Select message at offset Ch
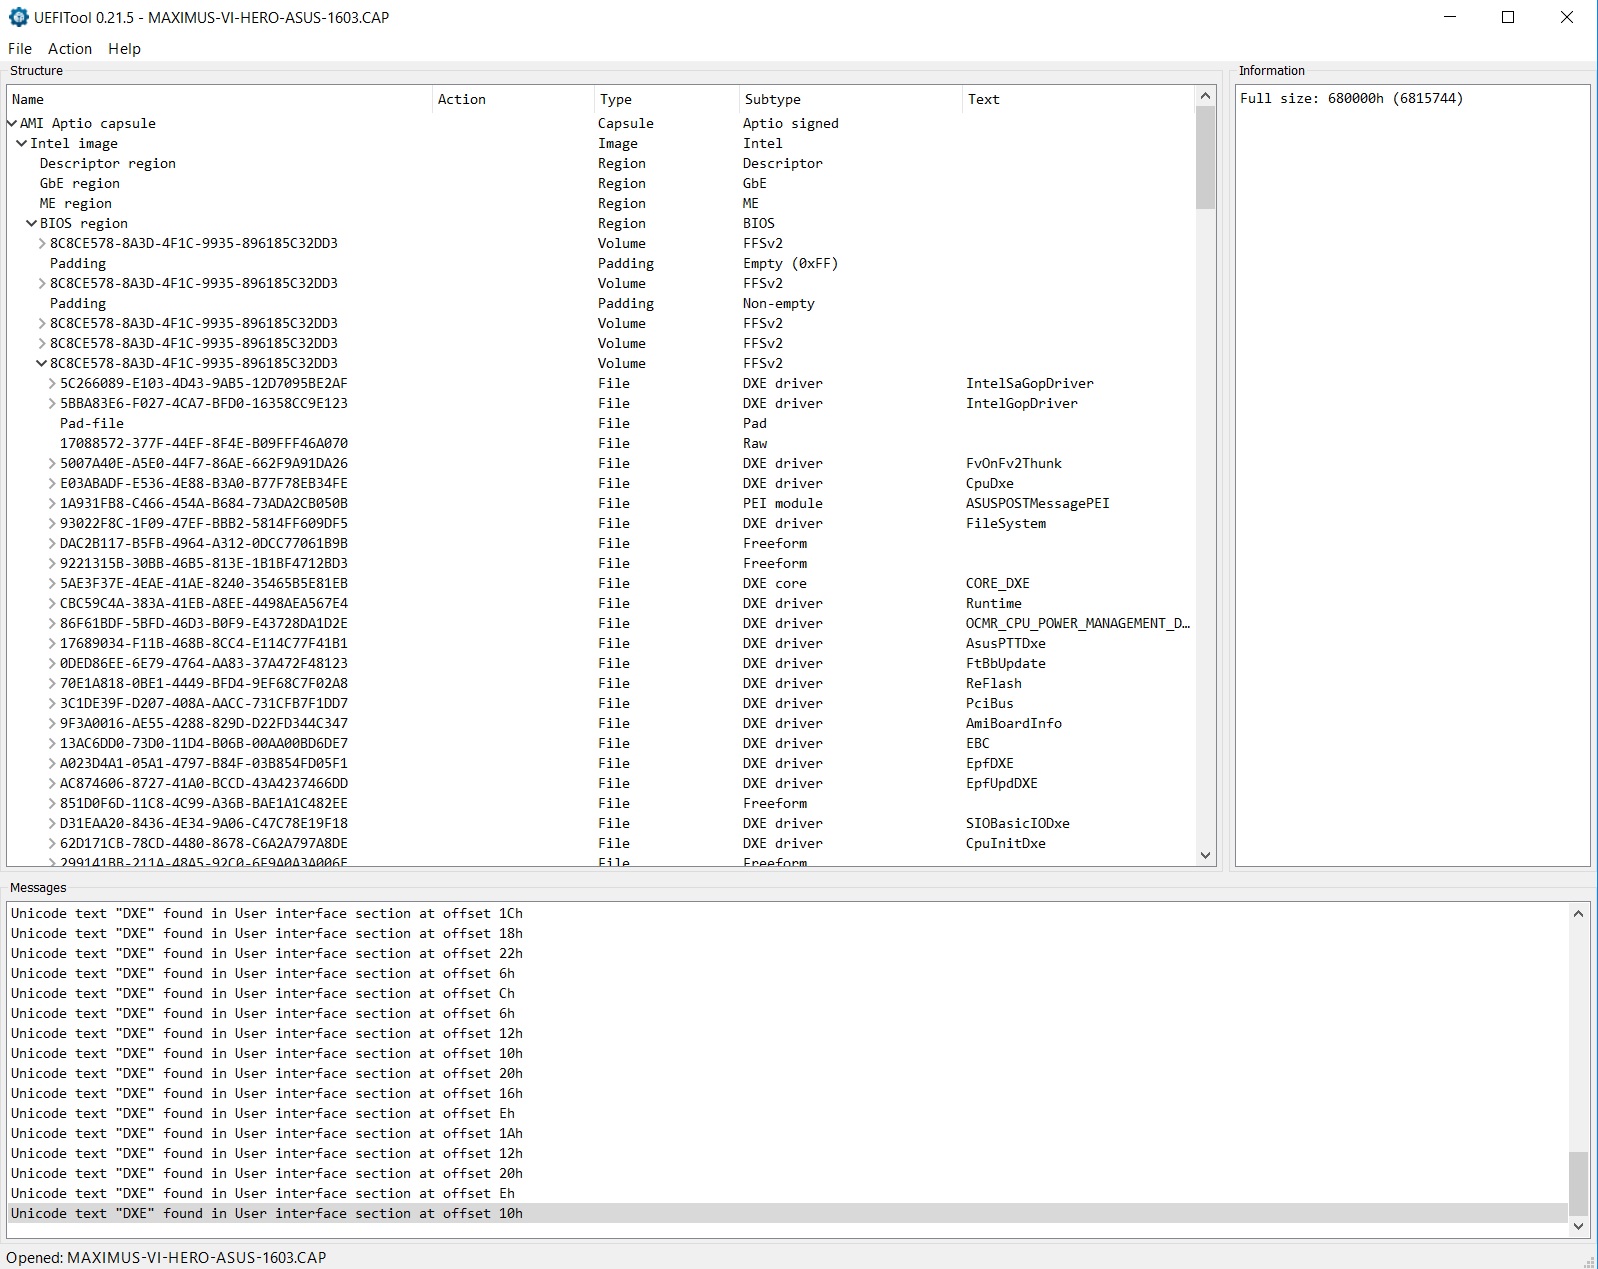Image resolution: width=1598 pixels, height=1269 pixels. click(x=788, y=993)
